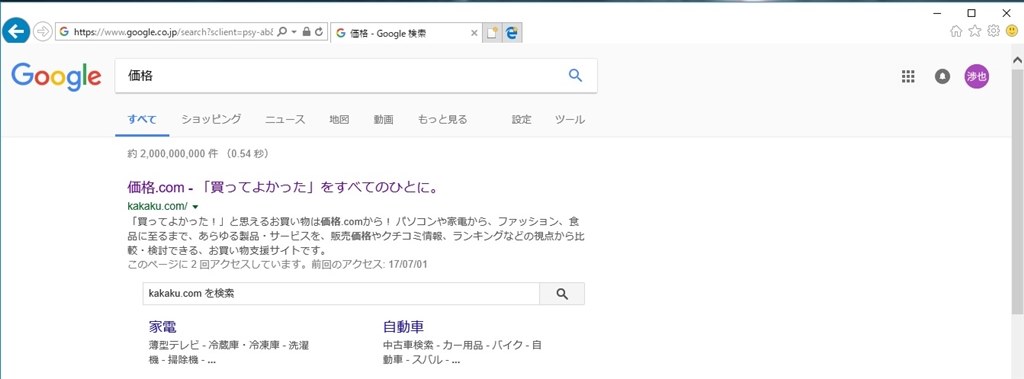The height and width of the screenshot is (379, 1024).
Task: Open the 家電 sitelink
Action: [x=162, y=327]
